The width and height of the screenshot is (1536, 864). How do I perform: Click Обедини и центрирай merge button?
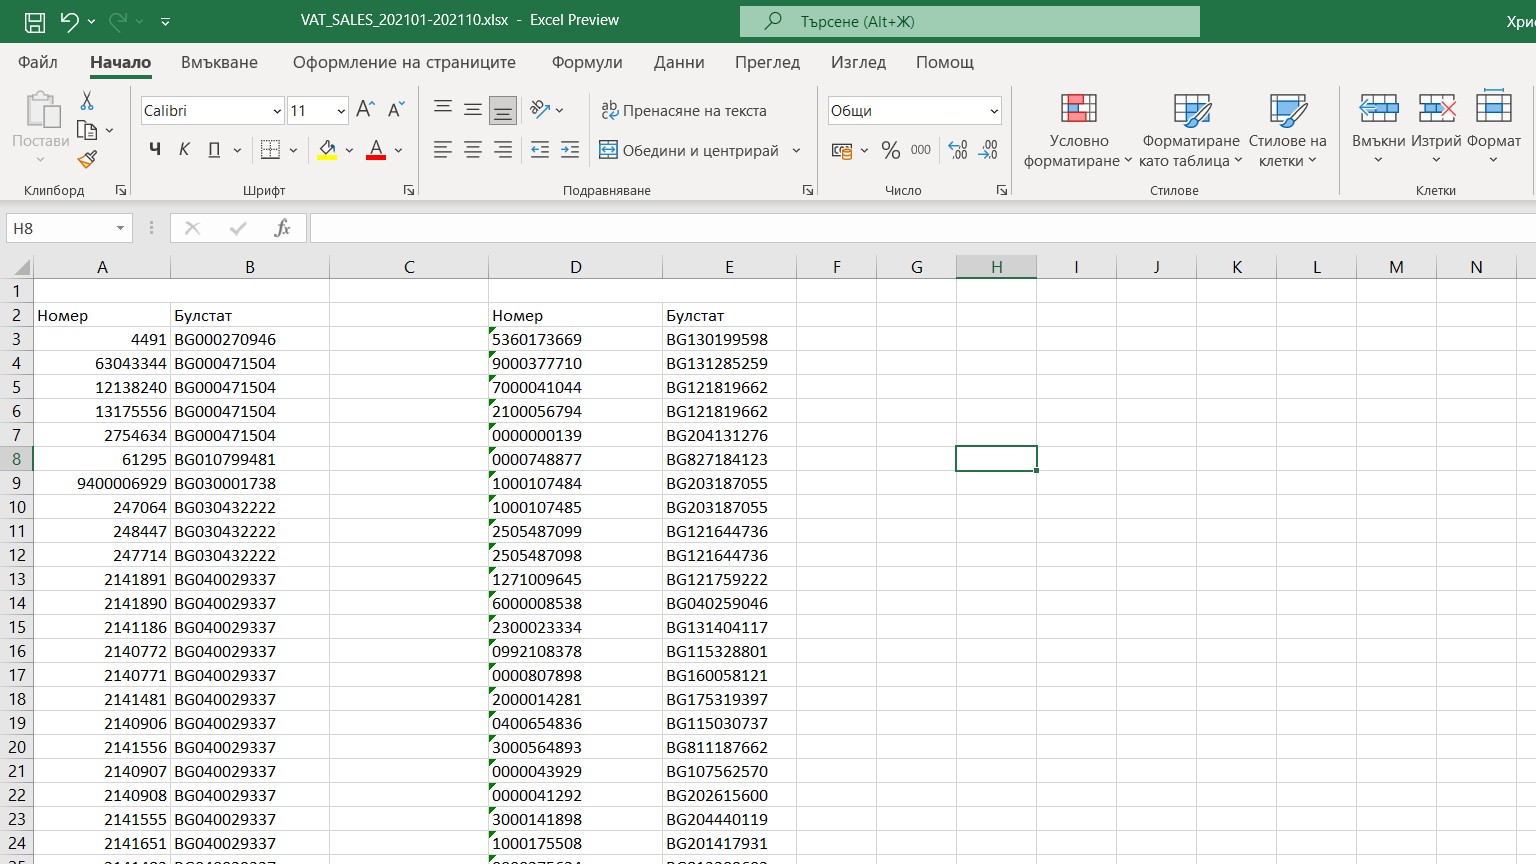click(689, 150)
